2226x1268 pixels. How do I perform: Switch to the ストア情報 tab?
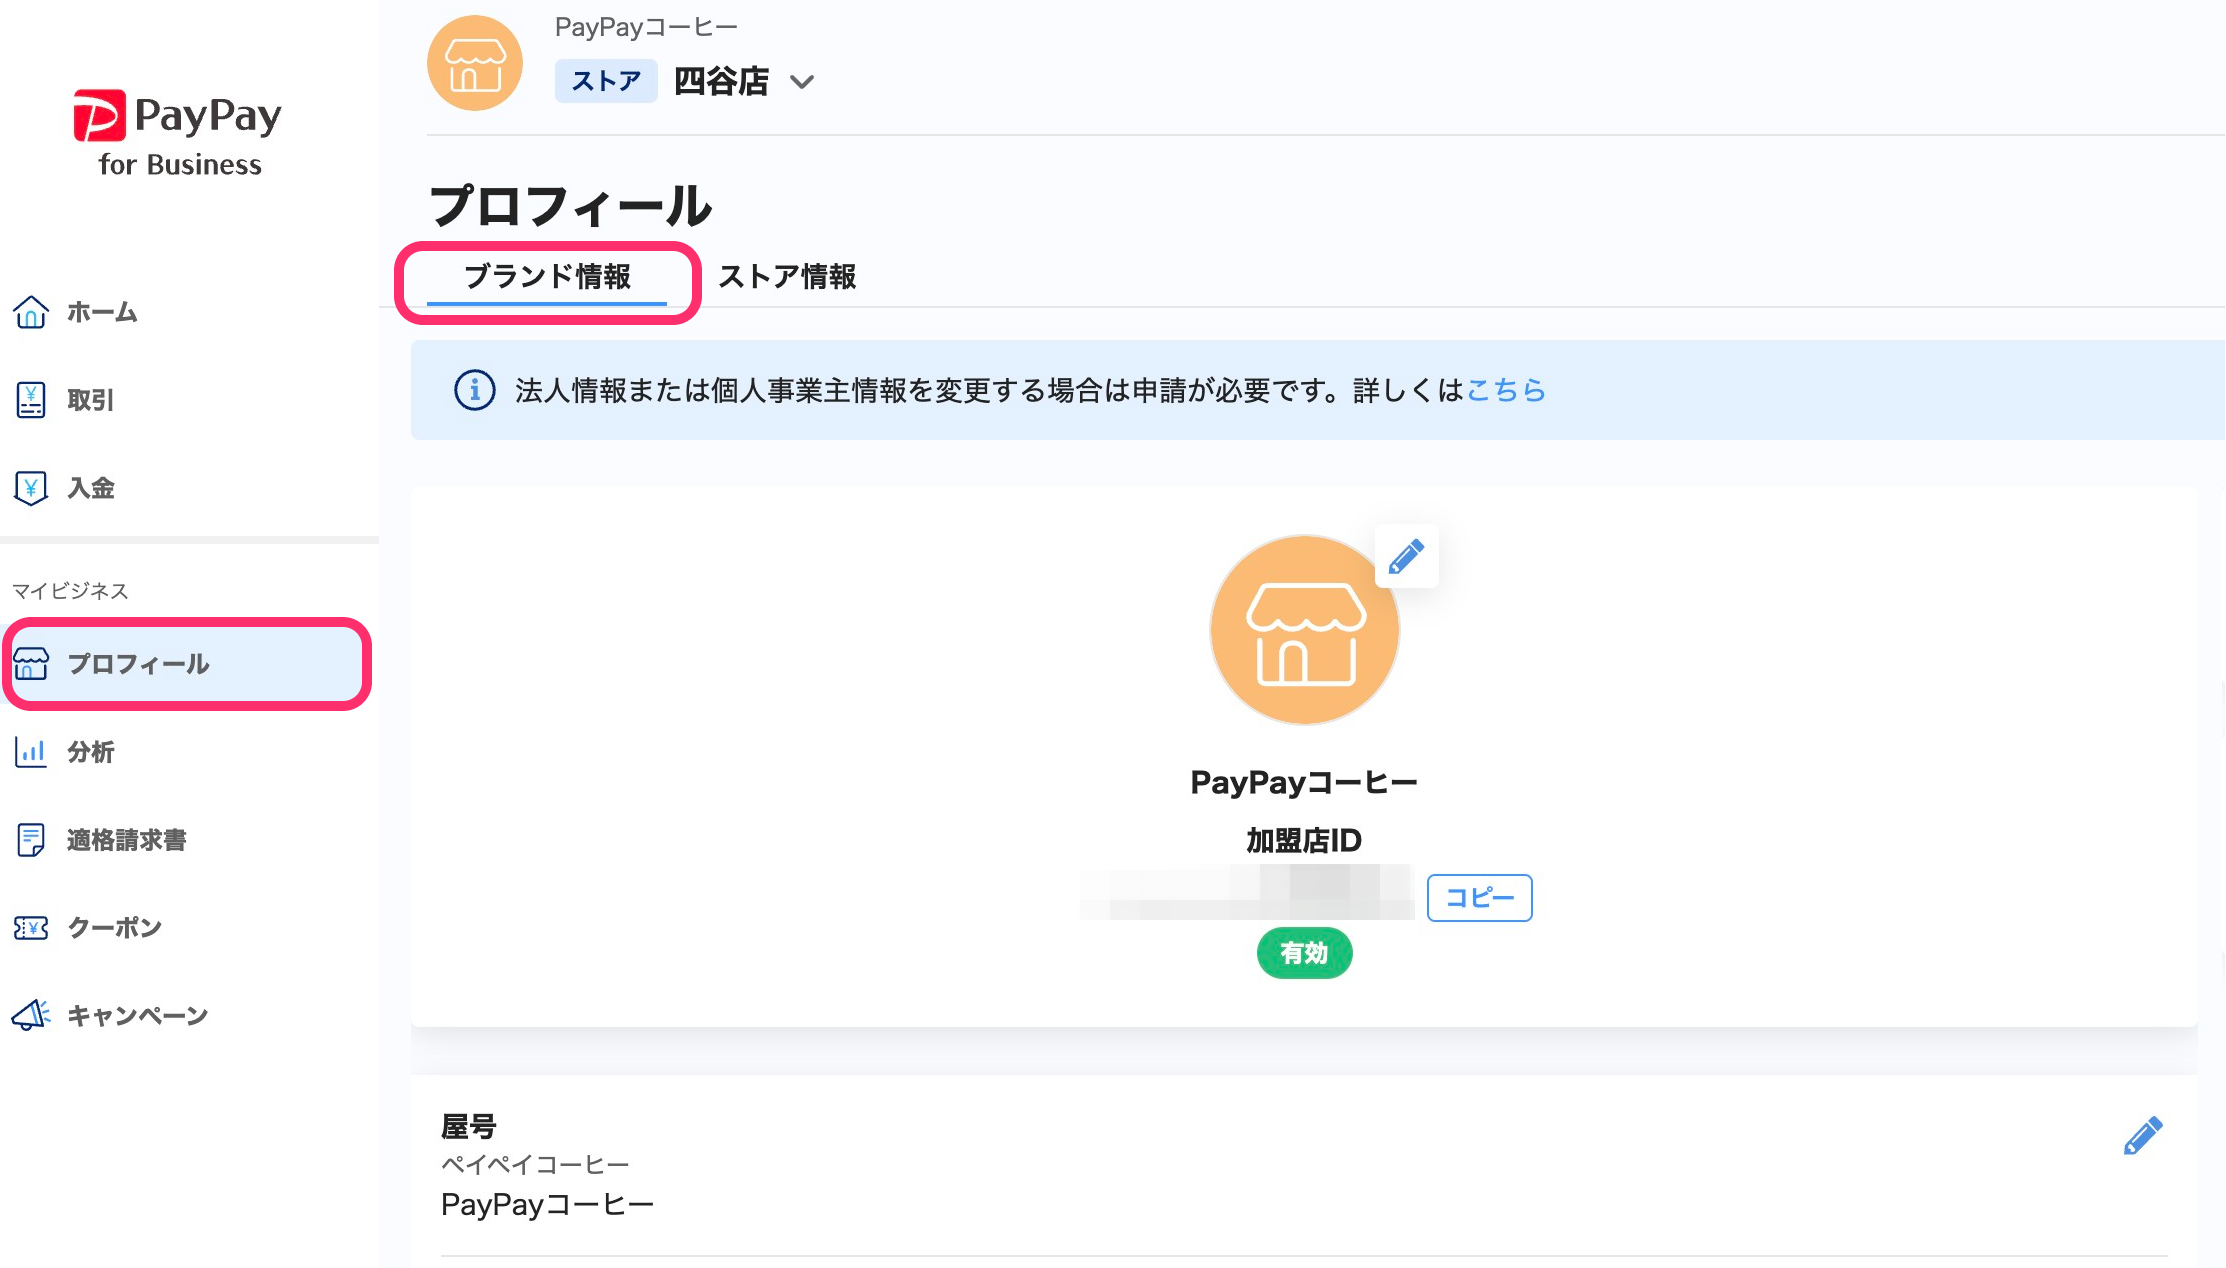coord(787,276)
